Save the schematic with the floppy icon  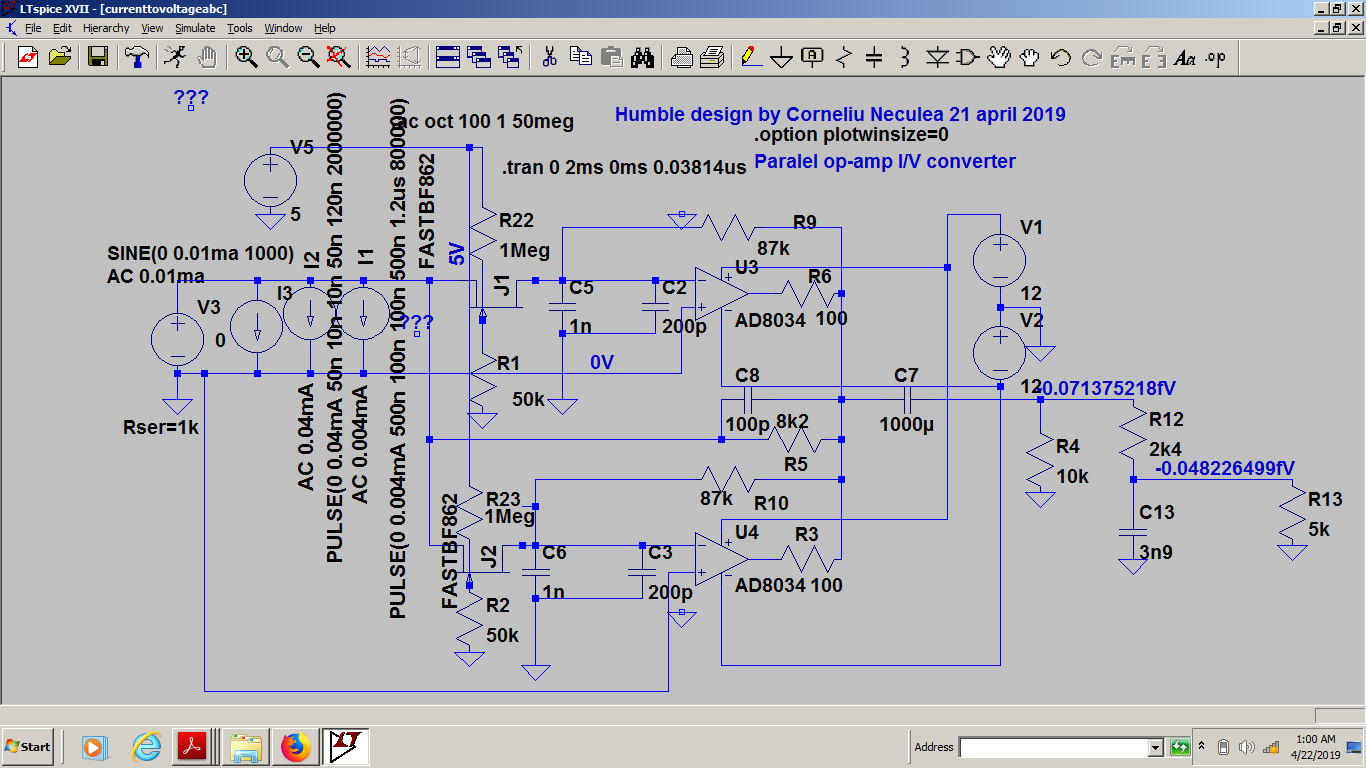[x=97, y=57]
